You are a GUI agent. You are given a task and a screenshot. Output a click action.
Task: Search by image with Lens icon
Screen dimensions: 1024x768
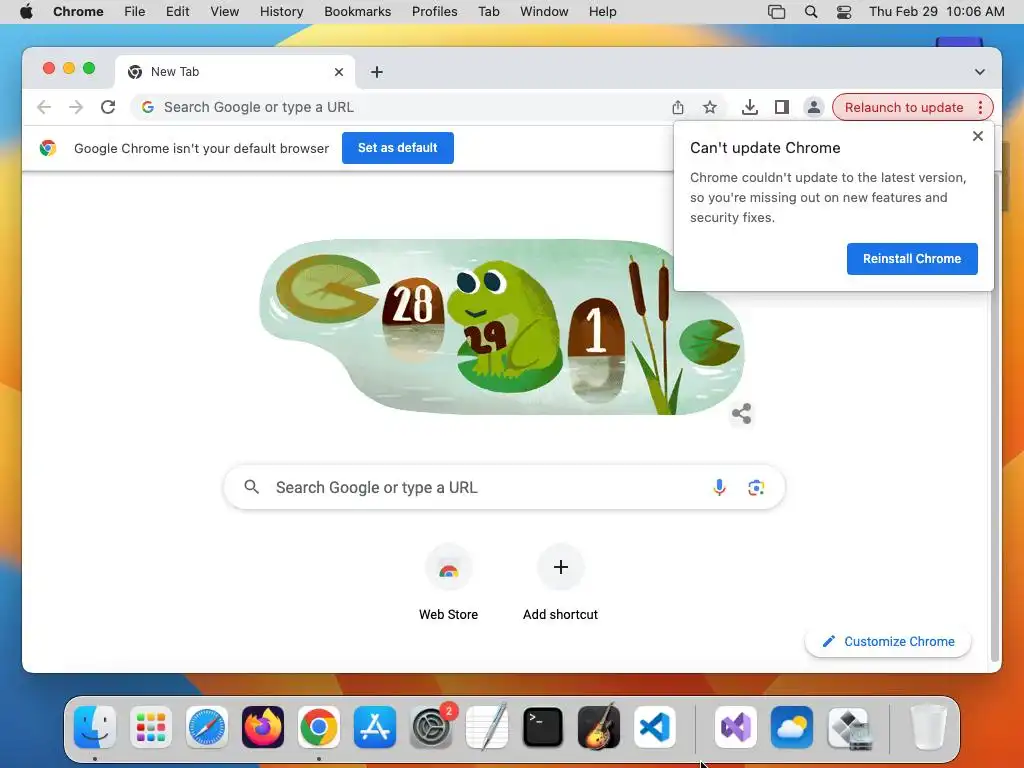(x=756, y=487)
